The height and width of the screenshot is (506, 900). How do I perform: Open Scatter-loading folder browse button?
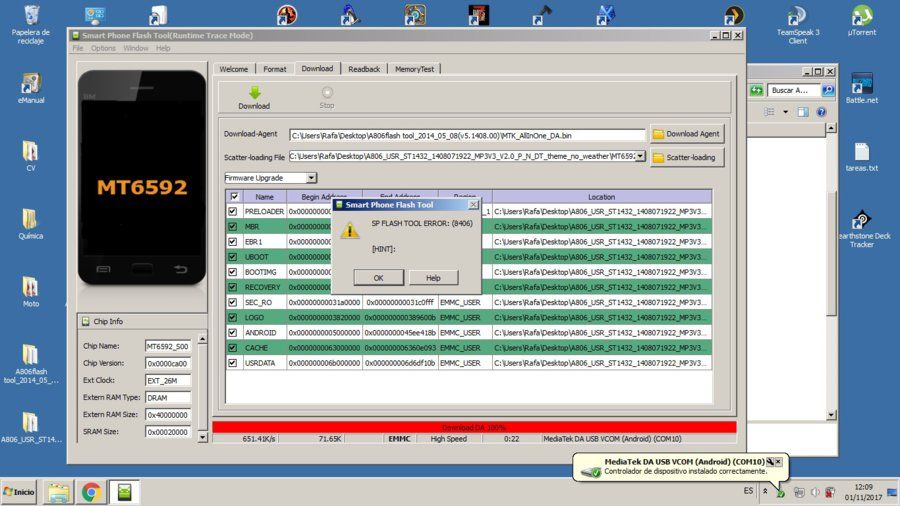(687, 157)
